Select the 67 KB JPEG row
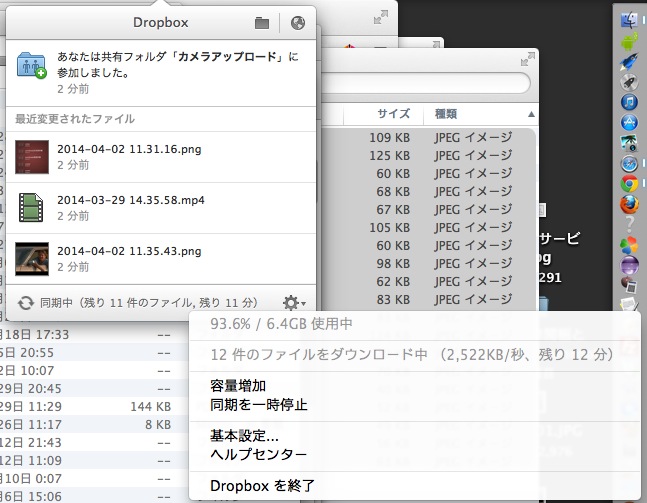 pyautogui.click(x=429, y=210)
